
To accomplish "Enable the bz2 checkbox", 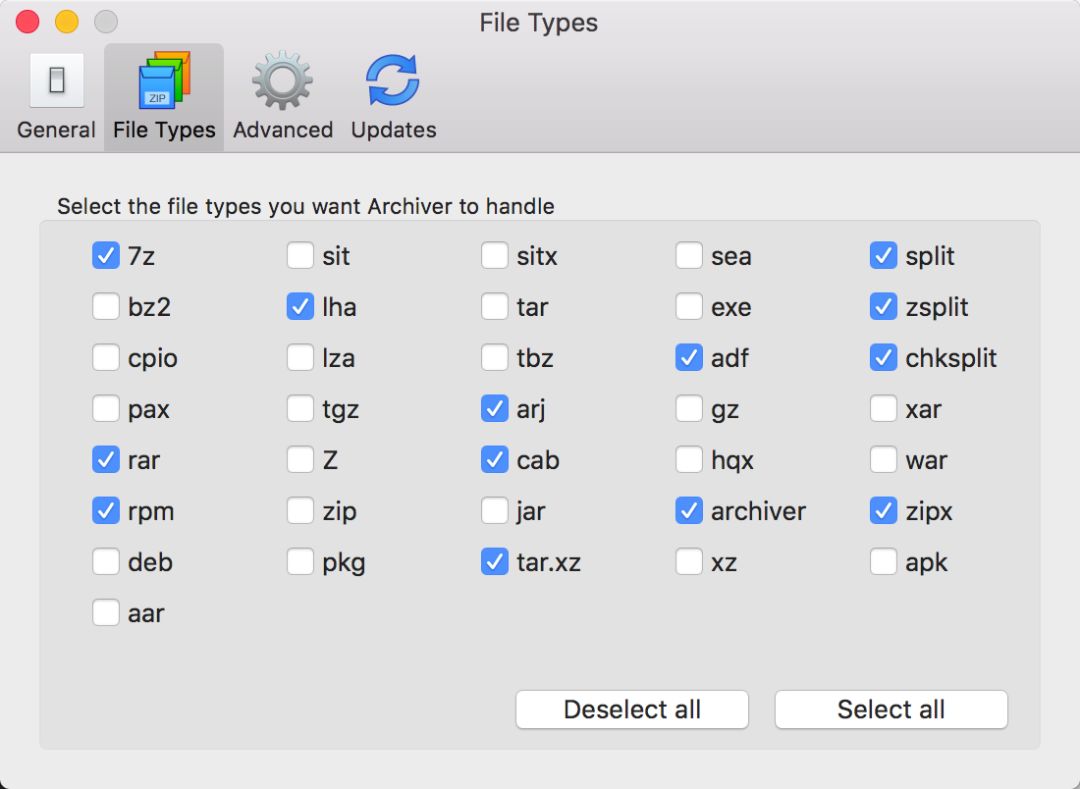I will coord(105,306).
